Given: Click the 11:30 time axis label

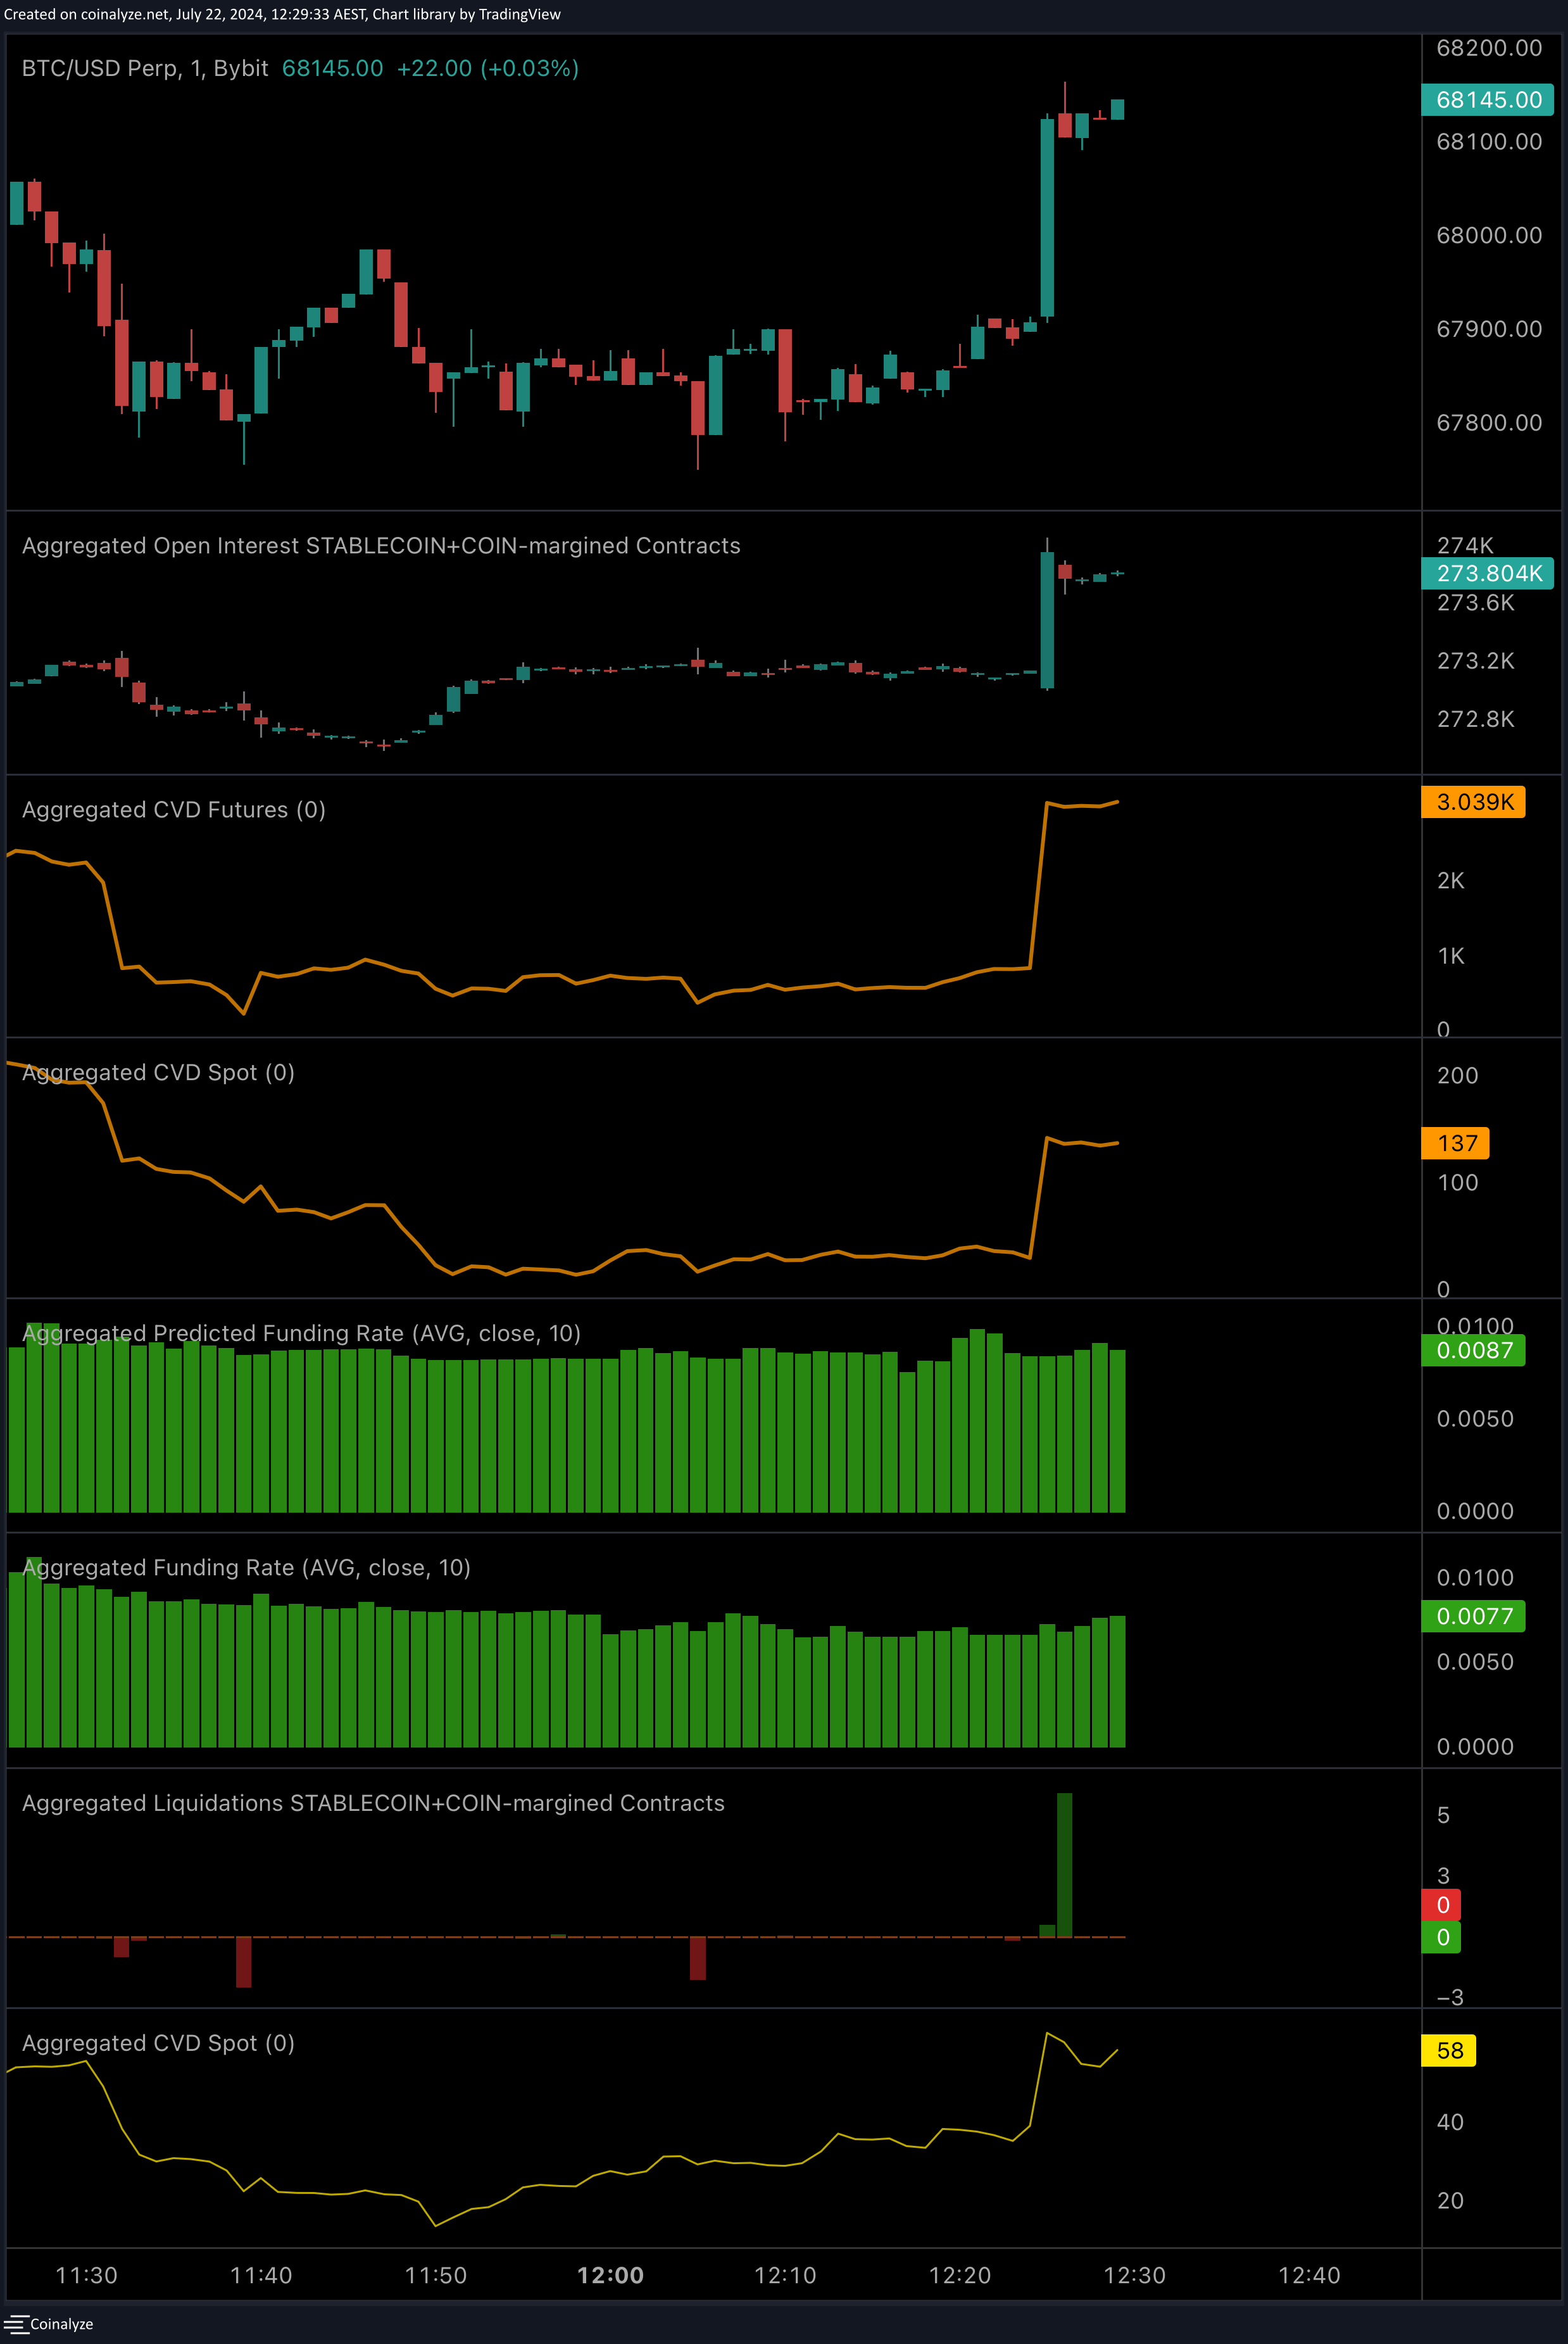Looking at the screenshot, I should coord(86,2276).
